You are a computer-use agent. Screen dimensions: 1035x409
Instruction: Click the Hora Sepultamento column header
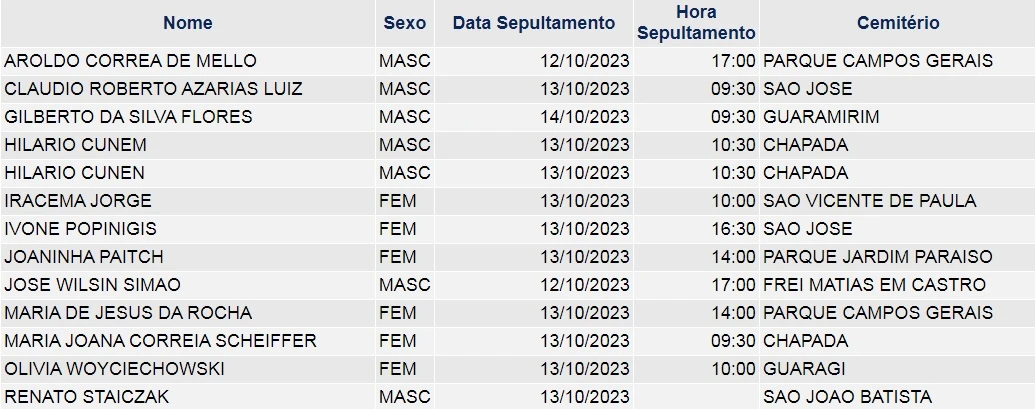point(696,23)
